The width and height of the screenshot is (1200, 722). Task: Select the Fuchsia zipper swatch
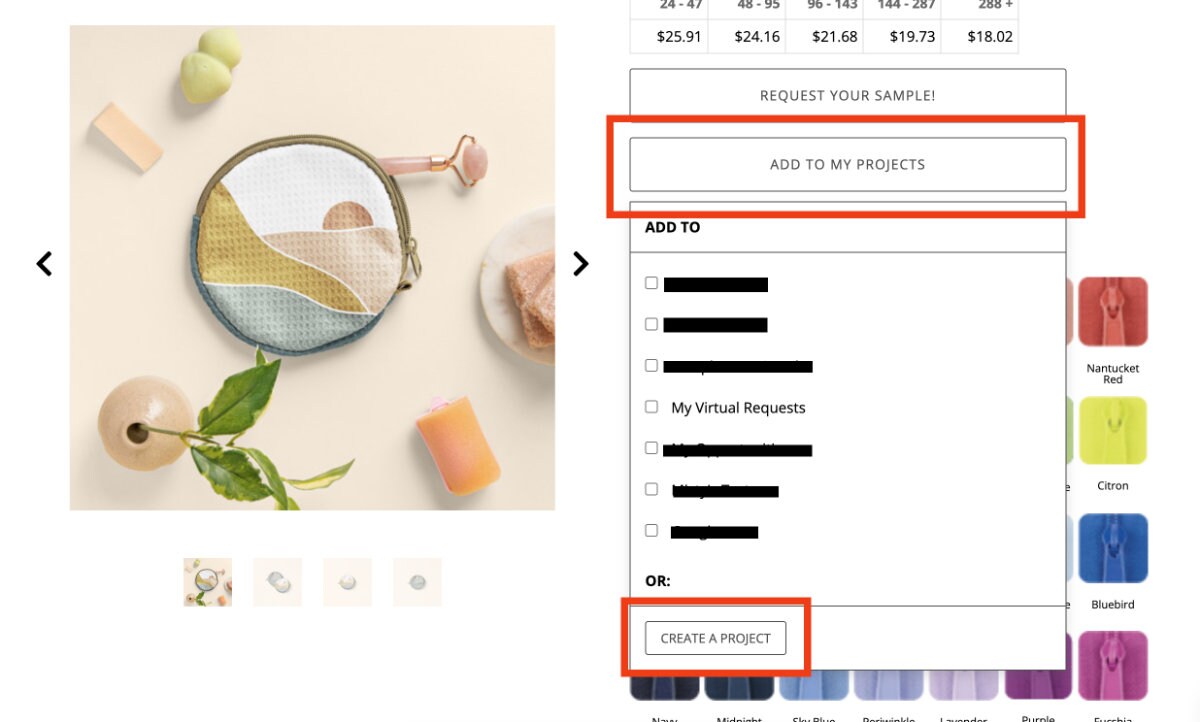coord(1113,666)
